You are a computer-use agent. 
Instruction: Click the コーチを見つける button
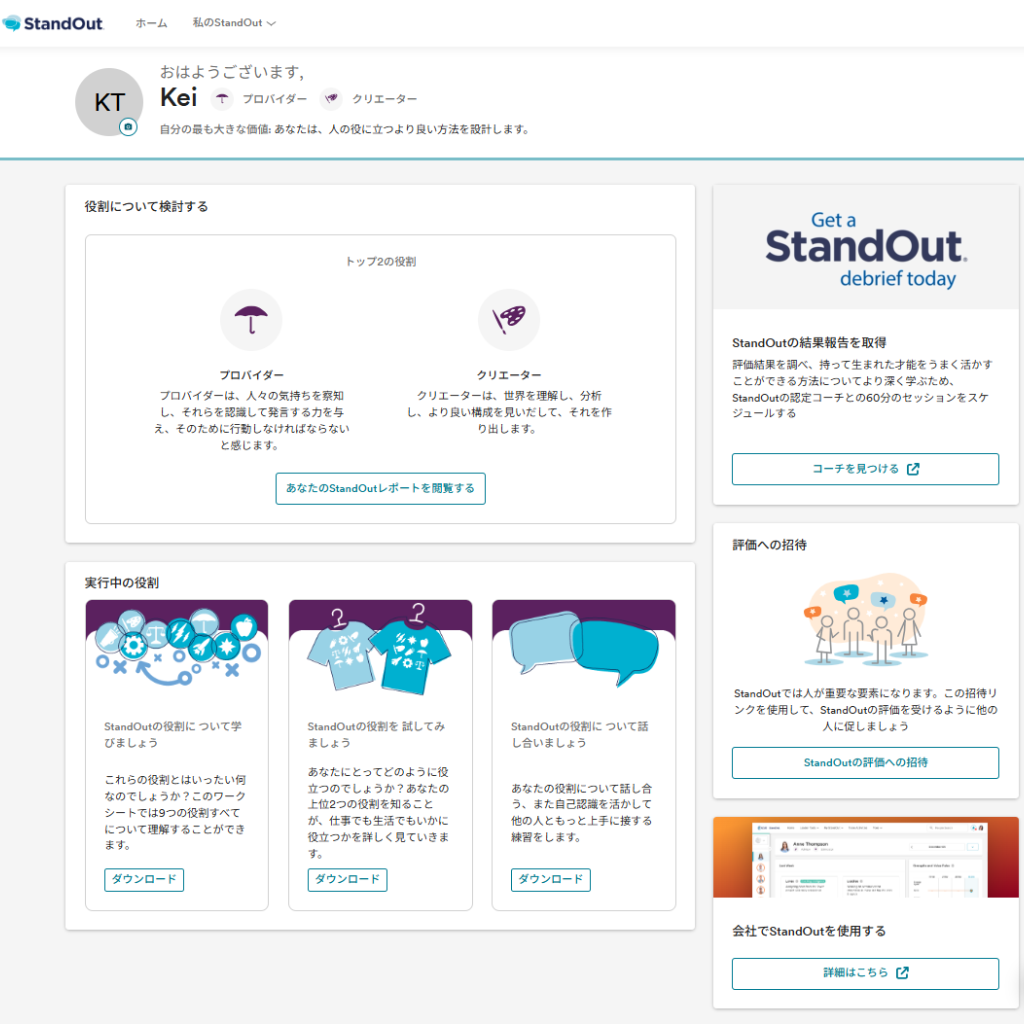point(865,469)
